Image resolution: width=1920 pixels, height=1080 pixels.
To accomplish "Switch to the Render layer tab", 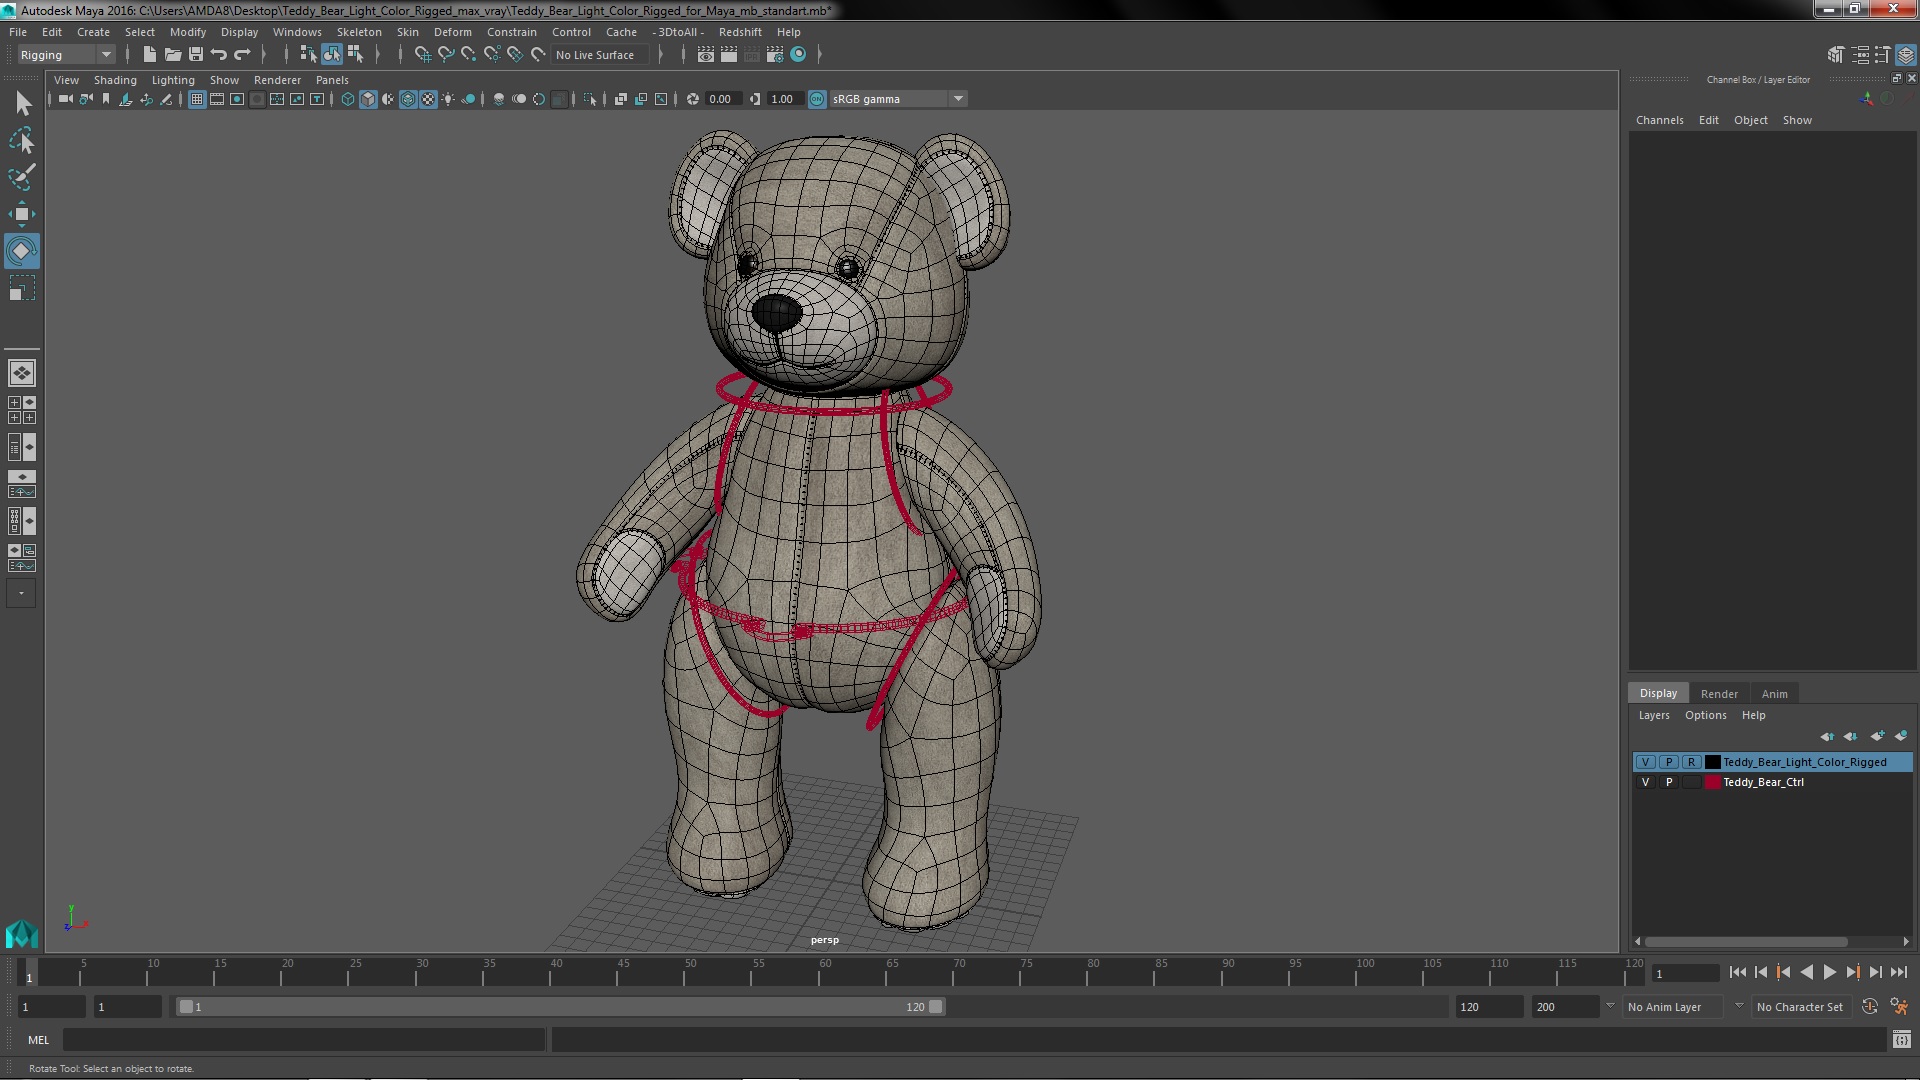I will (1719, 693).
